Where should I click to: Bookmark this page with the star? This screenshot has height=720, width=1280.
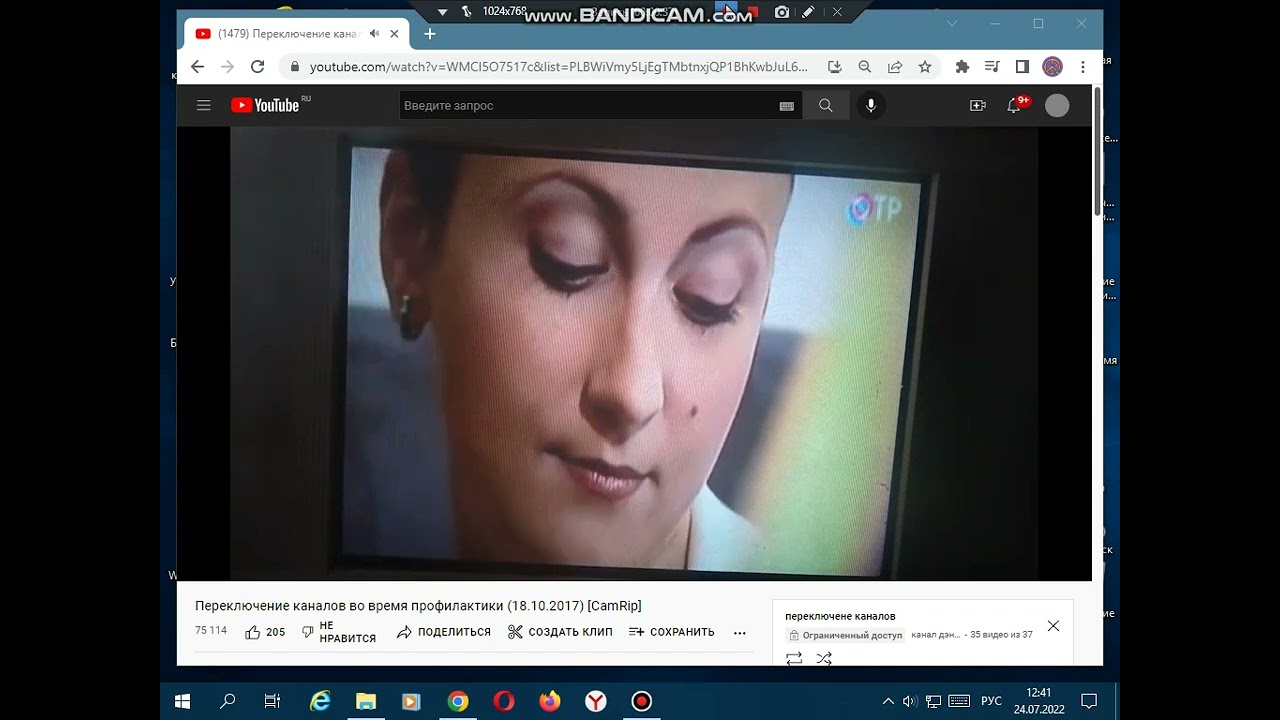pyautogui.click(x=925, y=67)
